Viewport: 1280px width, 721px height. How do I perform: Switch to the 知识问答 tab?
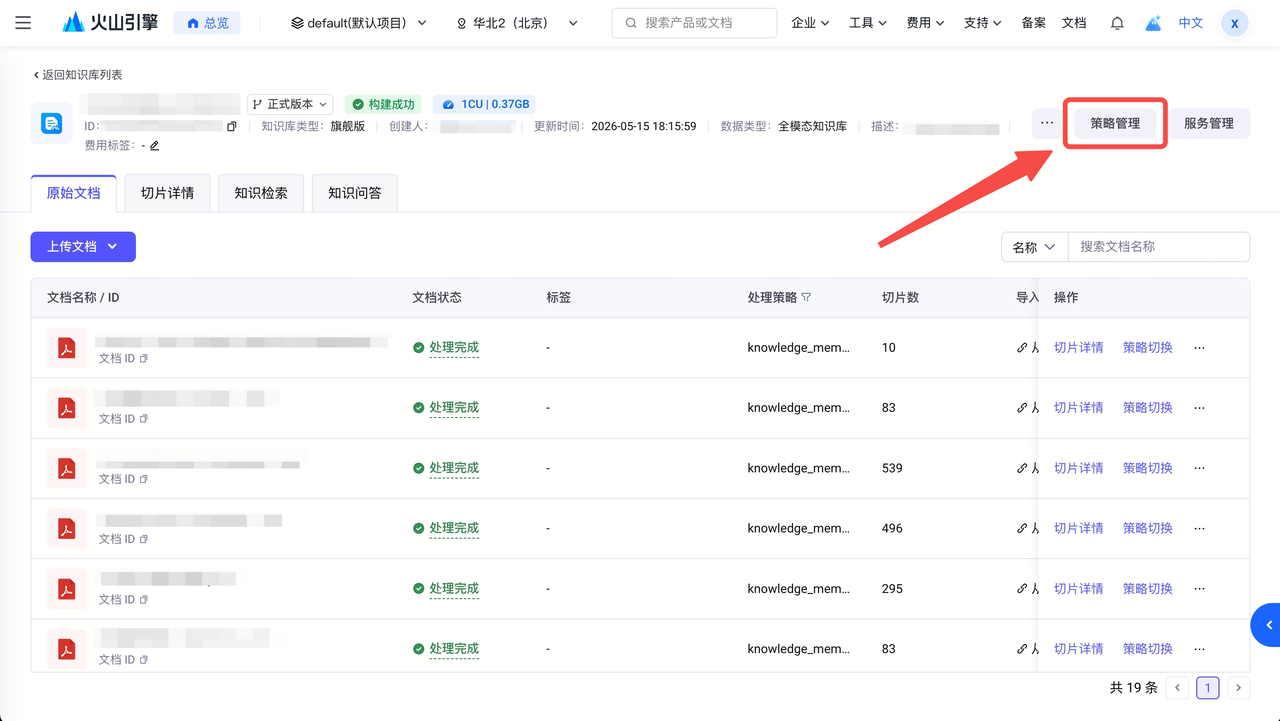(355, 193)
